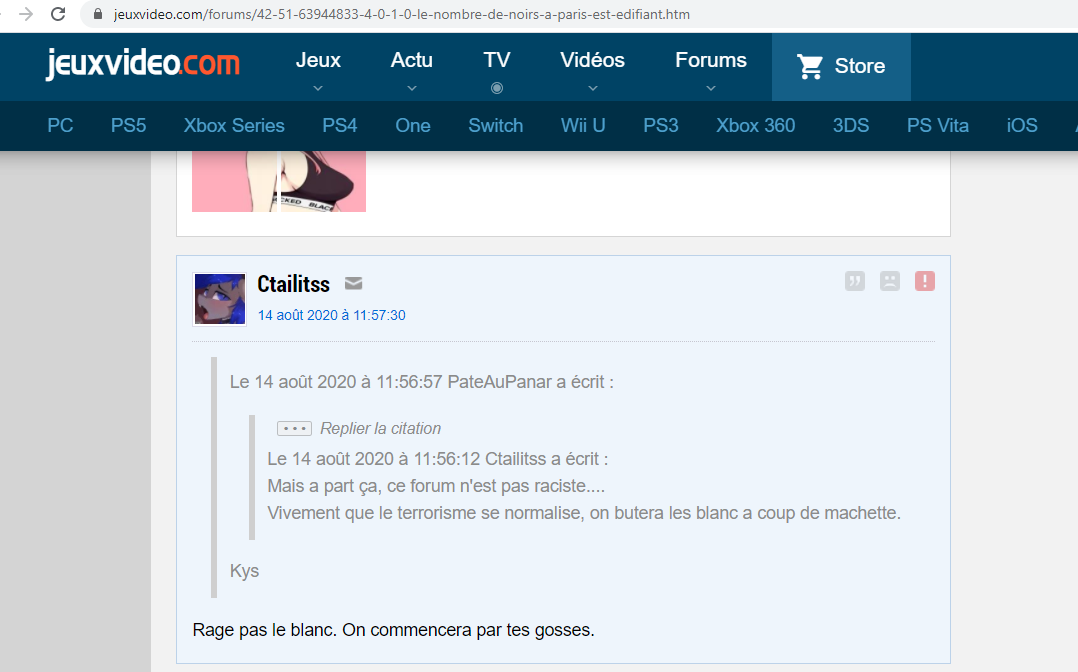This screenshot has height=672, width=1078.
Task: Send a private message to Ctailitss envelope icon
Action: coord(353,283)
